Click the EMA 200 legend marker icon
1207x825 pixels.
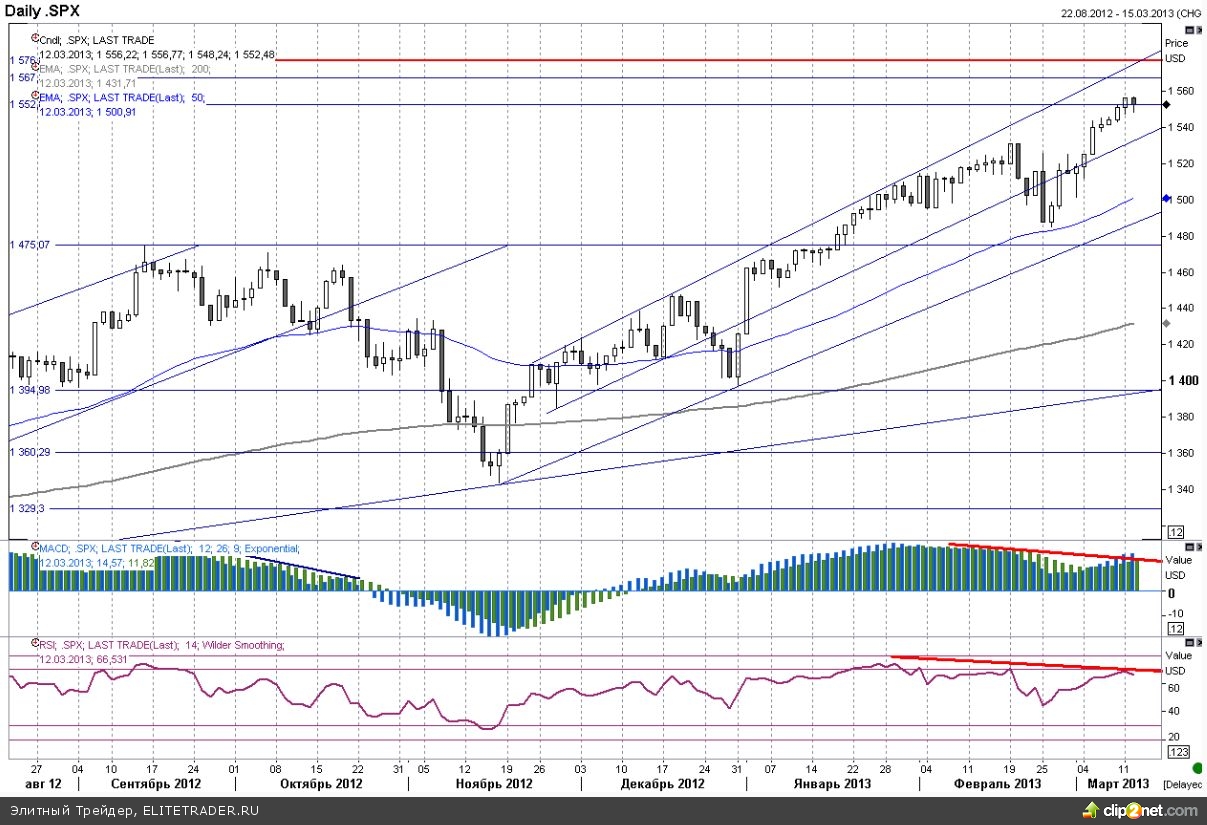[x=36, y=66]
